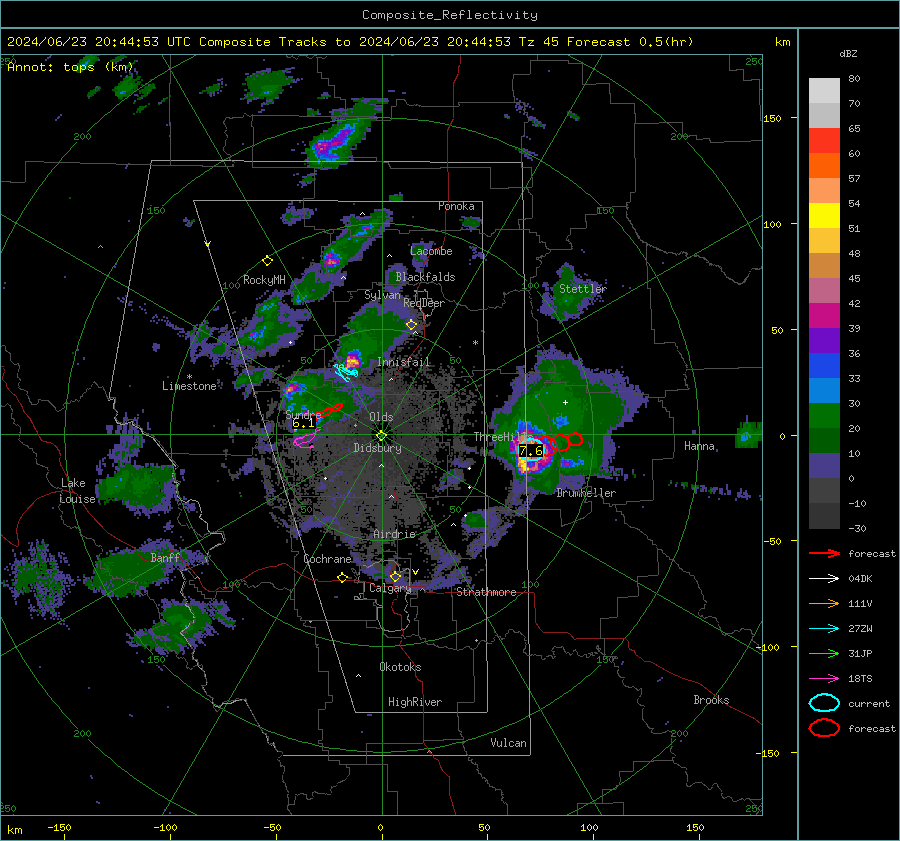Image resolution: width=900 pixels, height=841 pixels.
Task: Click the yellow diamond marker below Cochrane
Action: [342, 578]
